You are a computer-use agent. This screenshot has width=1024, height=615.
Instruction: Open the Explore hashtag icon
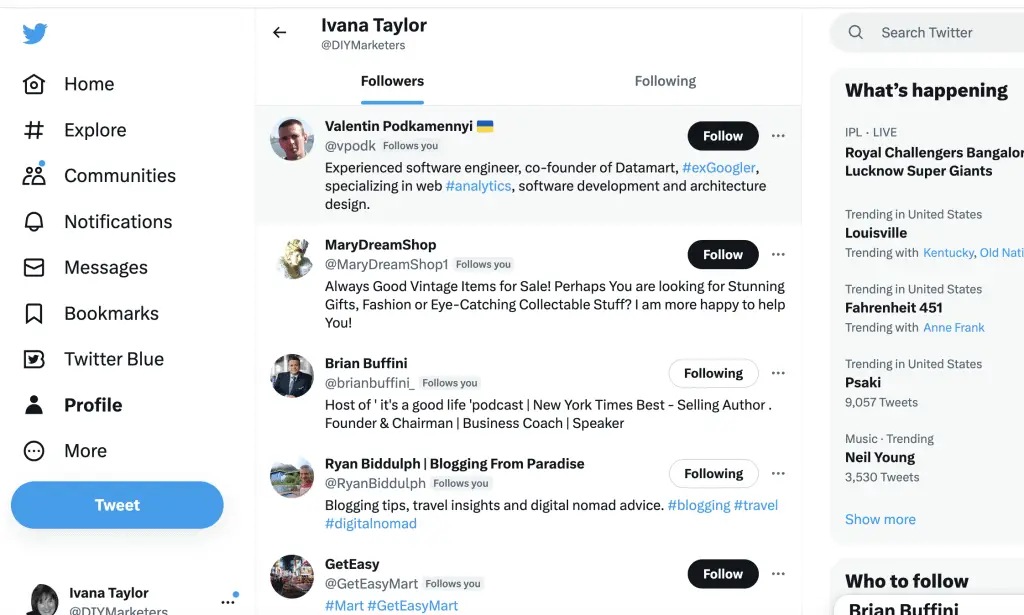coord(34,130)
